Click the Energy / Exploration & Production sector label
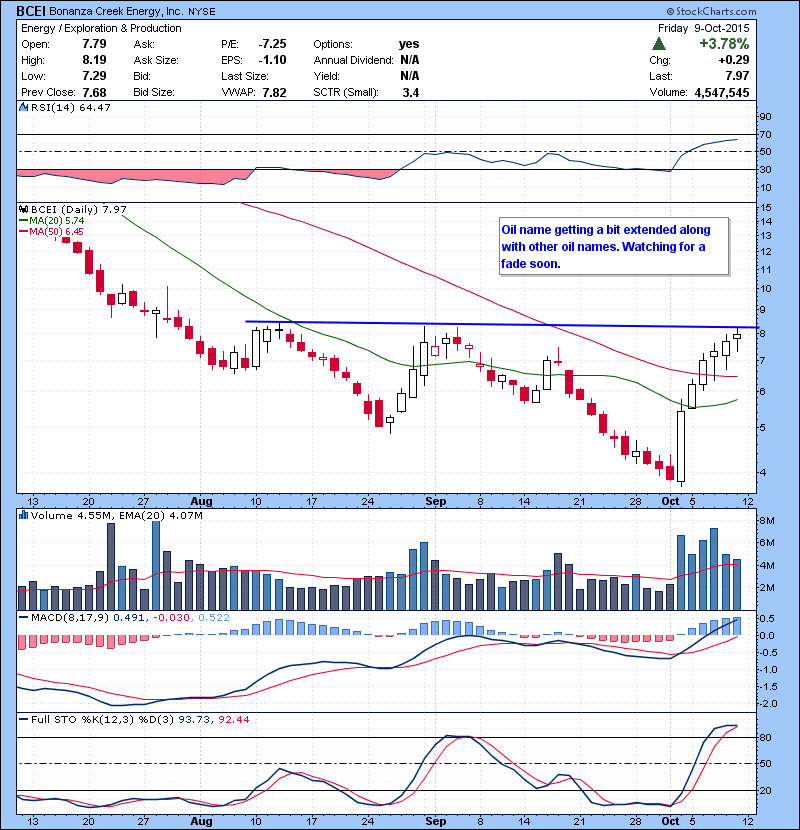 [x=101, y=29]
